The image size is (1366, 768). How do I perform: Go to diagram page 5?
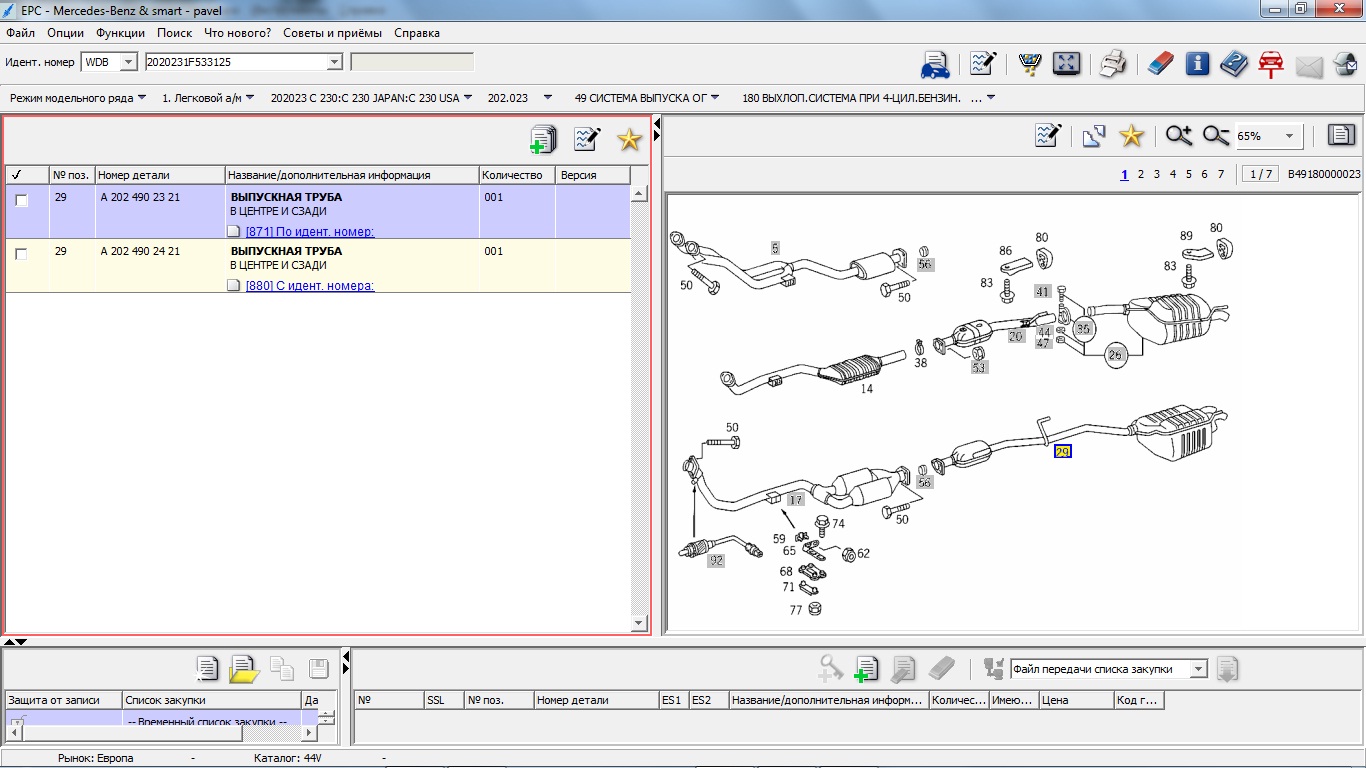1189,174
